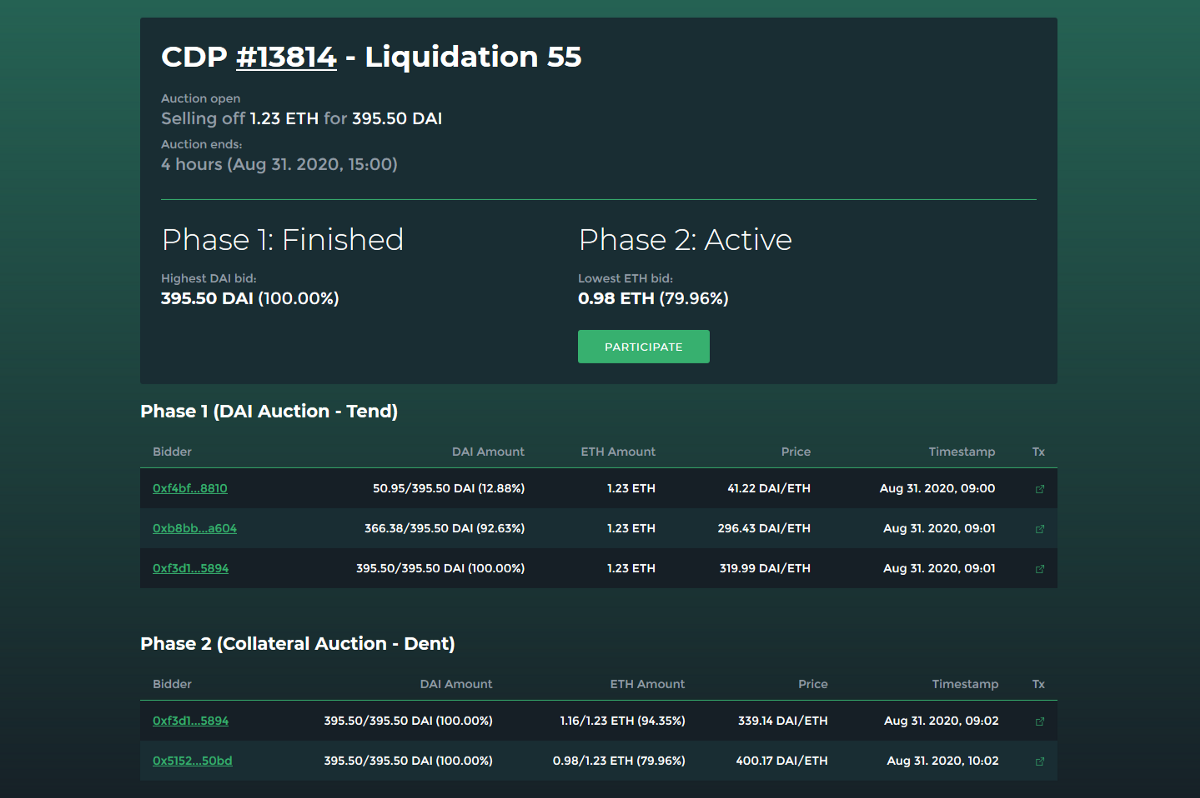This screenshot has width=1200, height=798.
Task: Select the 319.99 DAI/ETH price cell
Action: (x=765, y=568)
